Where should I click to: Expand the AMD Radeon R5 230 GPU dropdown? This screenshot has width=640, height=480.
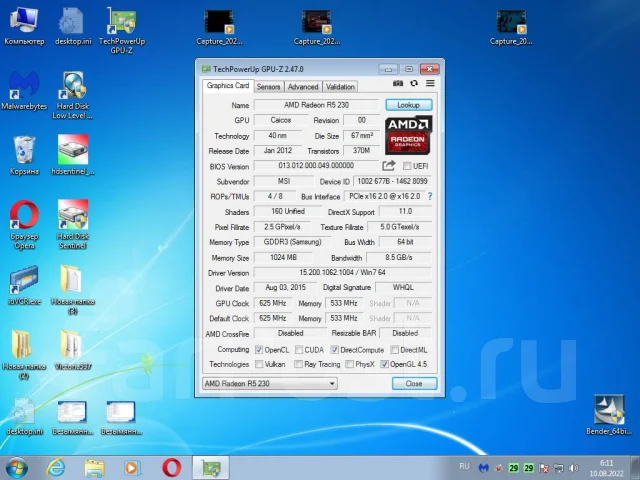click(269, 384)
